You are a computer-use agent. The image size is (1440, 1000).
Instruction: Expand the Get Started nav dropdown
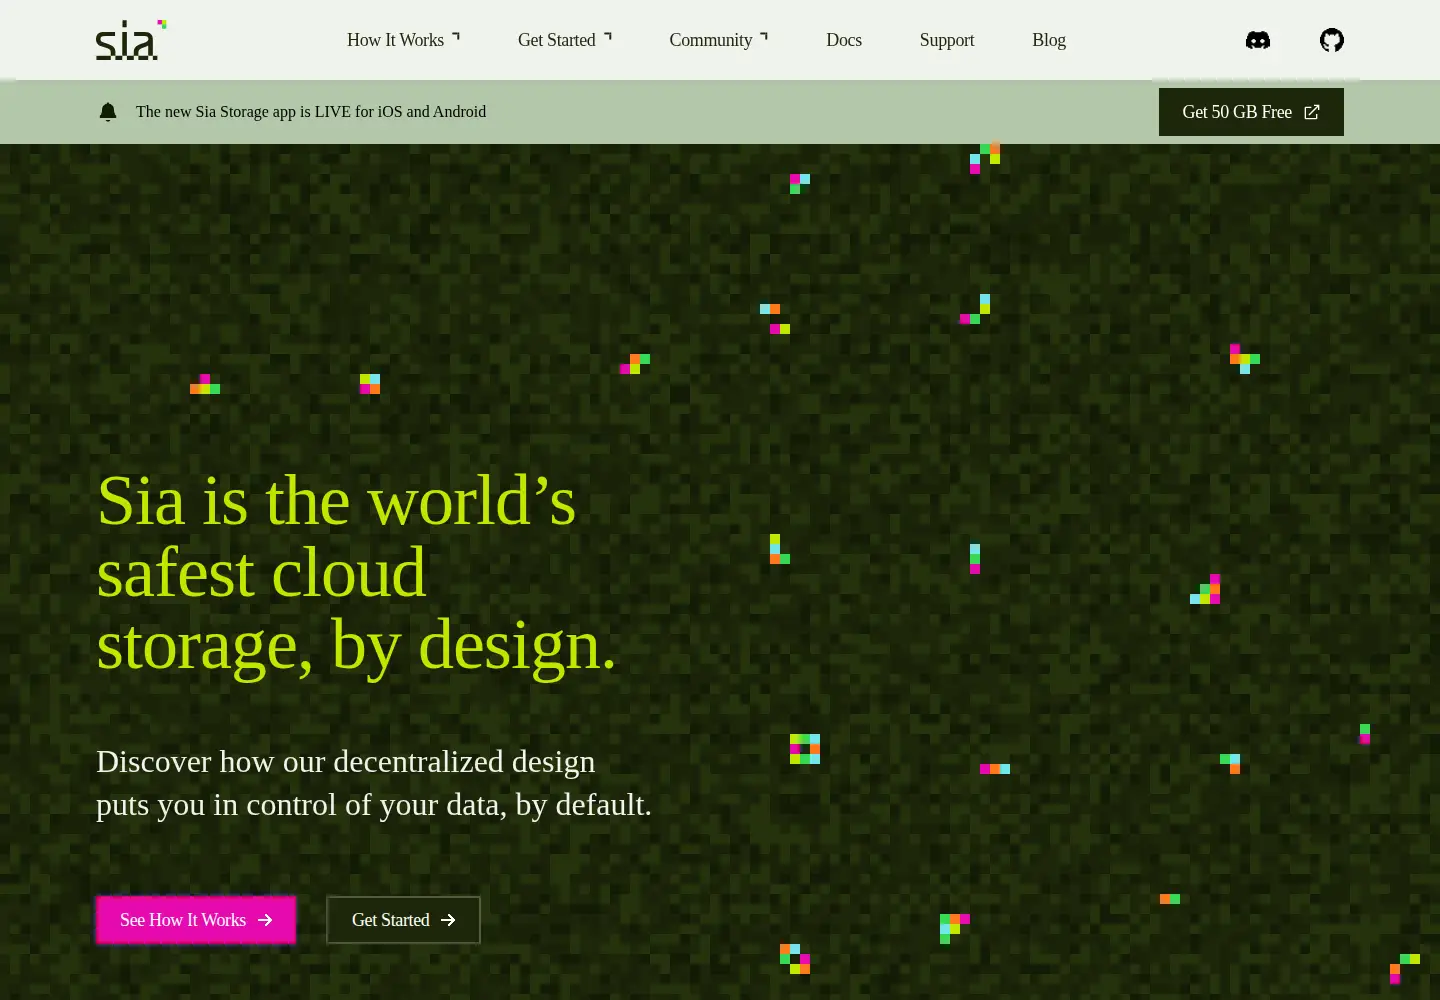[x=565, y=40]
